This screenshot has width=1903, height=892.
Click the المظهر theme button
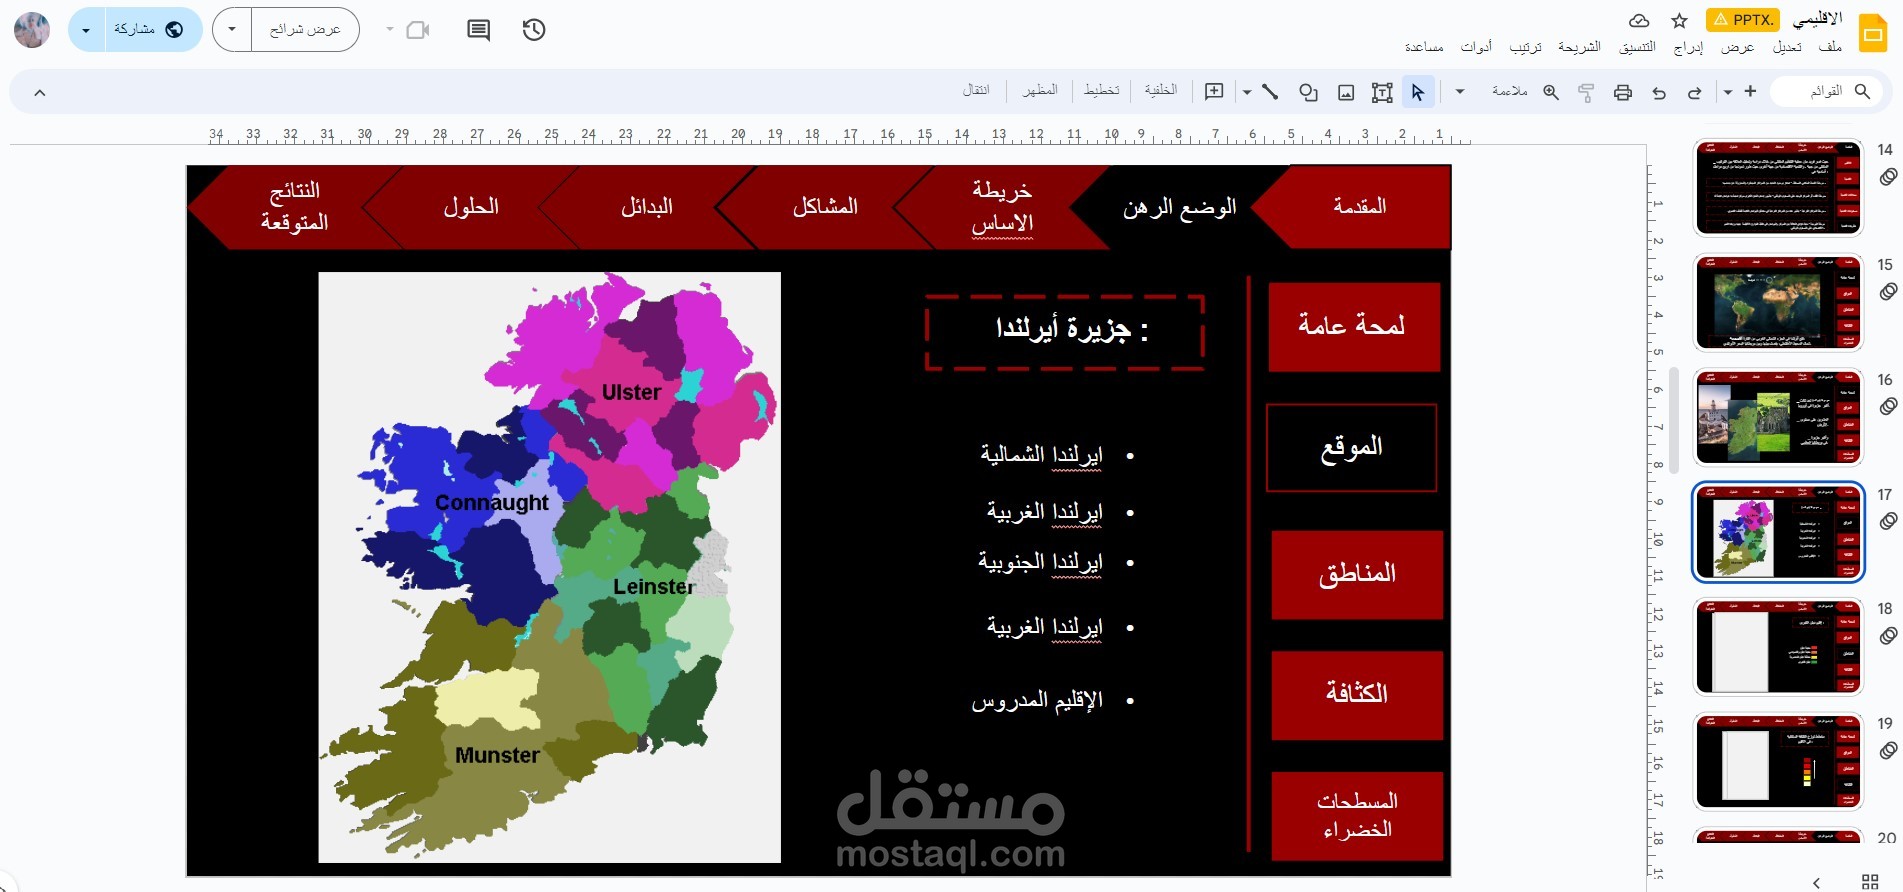(1040, 91)
